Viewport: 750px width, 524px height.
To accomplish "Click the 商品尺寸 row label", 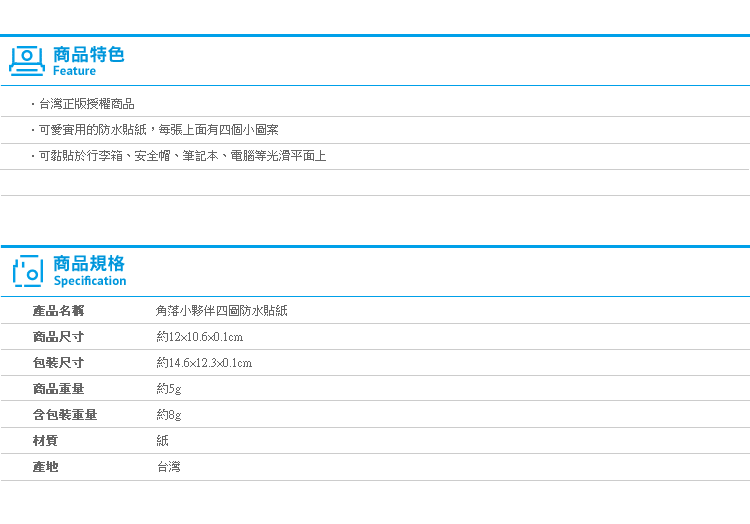I will coord(58,337).
